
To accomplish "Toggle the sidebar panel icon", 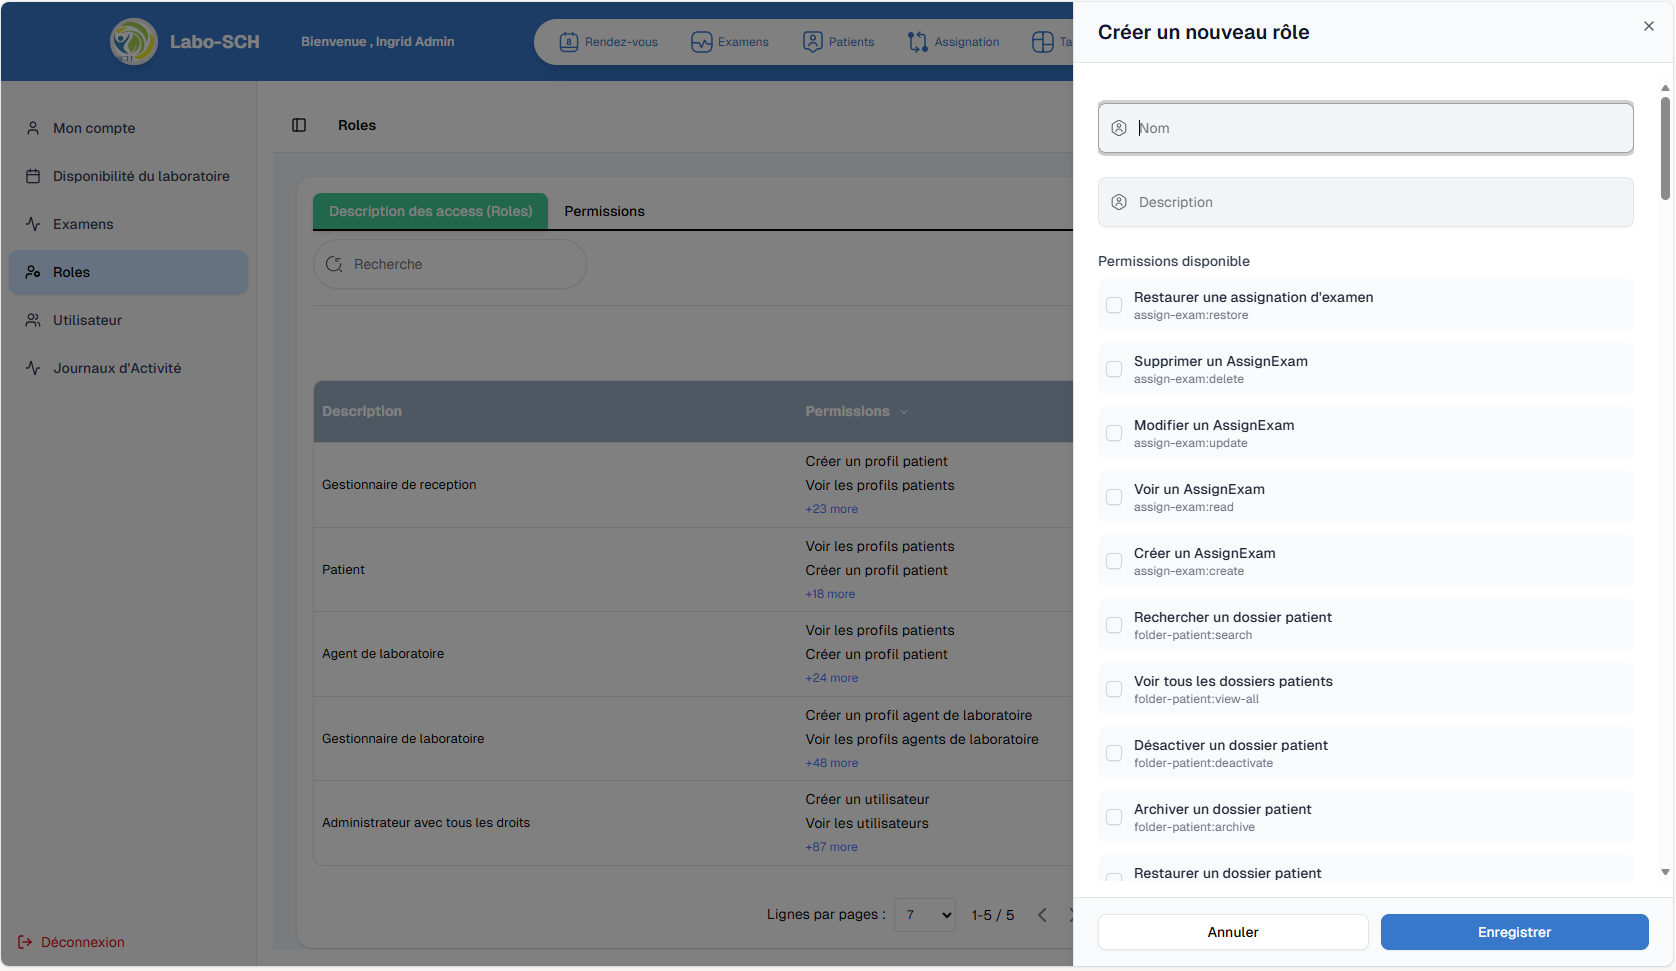I will [x=299, y=125].
